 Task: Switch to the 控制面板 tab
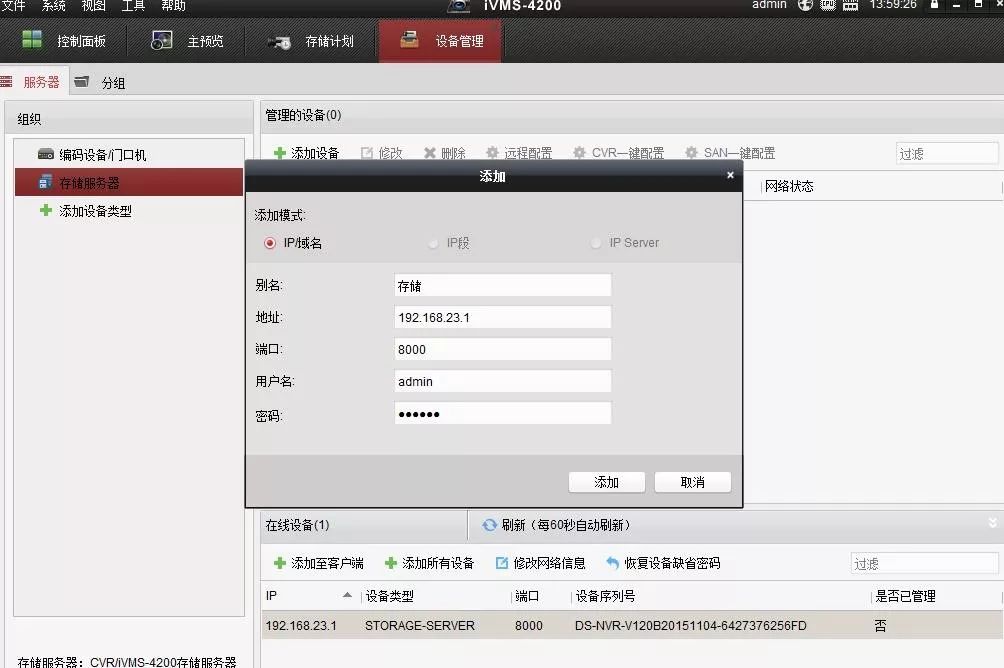tap(64, 41)
